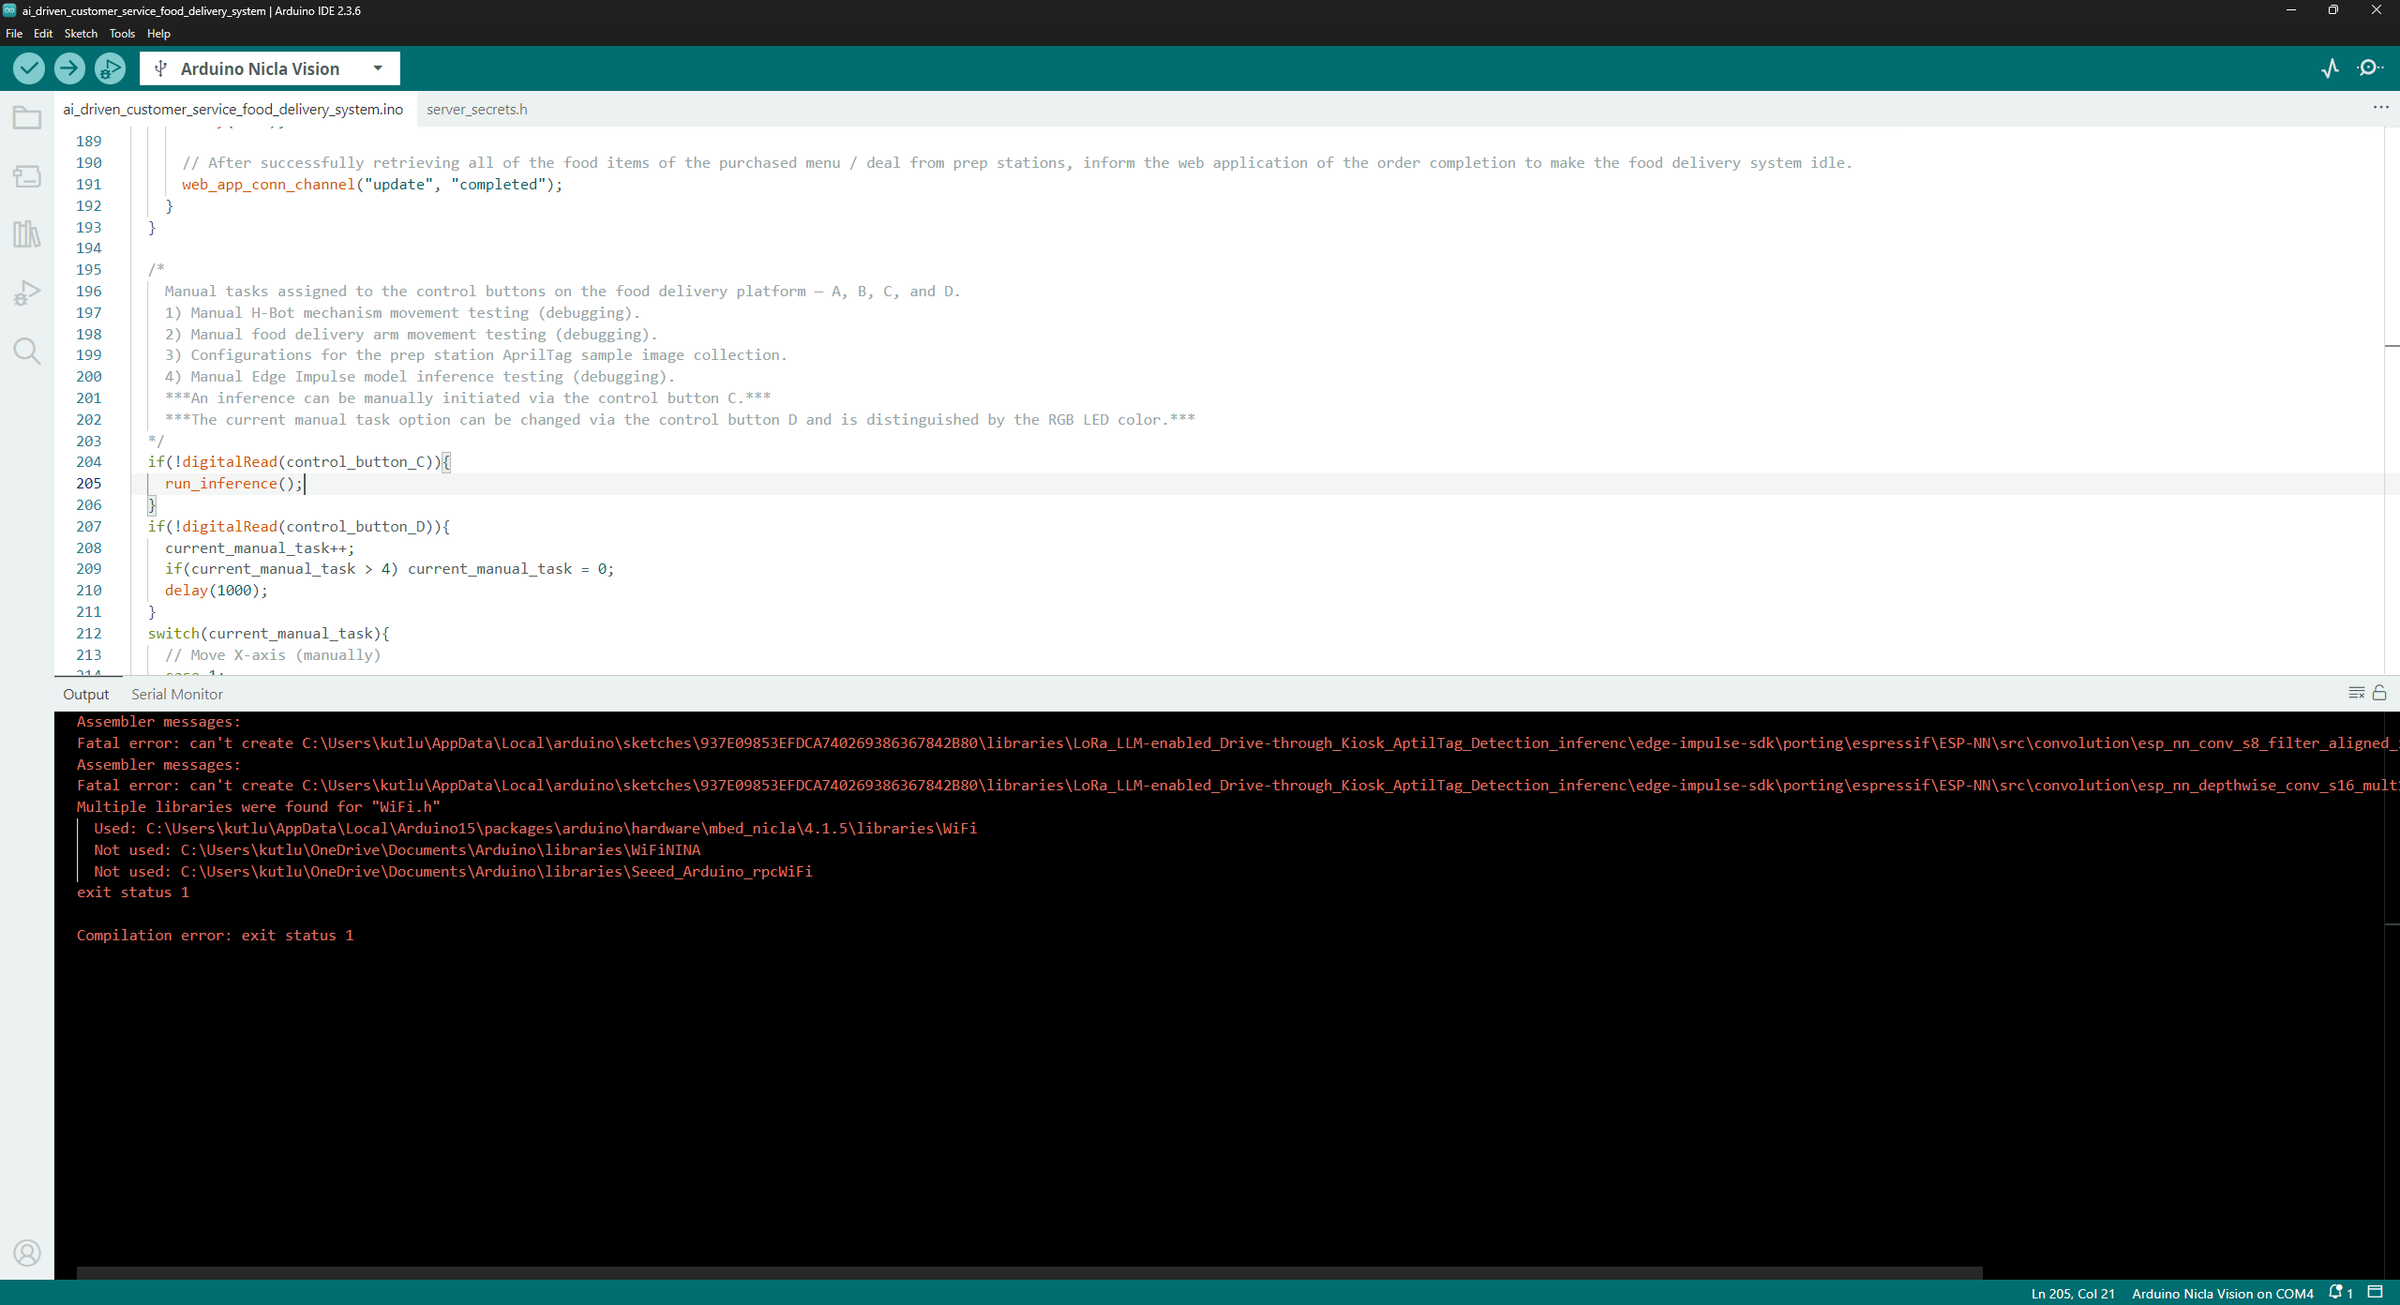Viewport: 2400px width, 1305px height.
Task: Click the user account profile icon
Action: [27, 1253]
